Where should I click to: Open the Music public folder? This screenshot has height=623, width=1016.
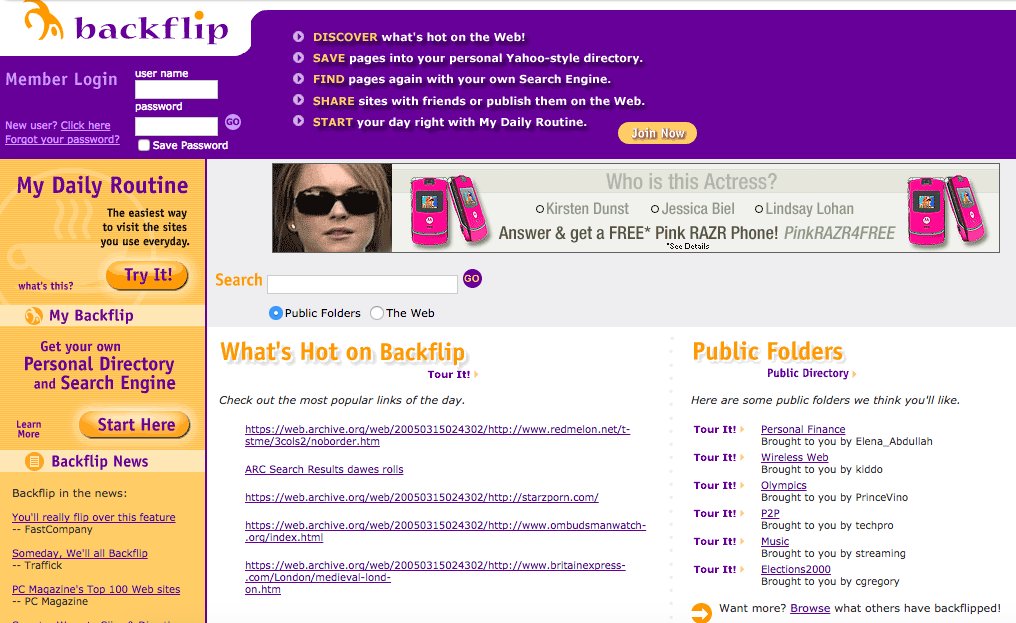coord(775,541)
